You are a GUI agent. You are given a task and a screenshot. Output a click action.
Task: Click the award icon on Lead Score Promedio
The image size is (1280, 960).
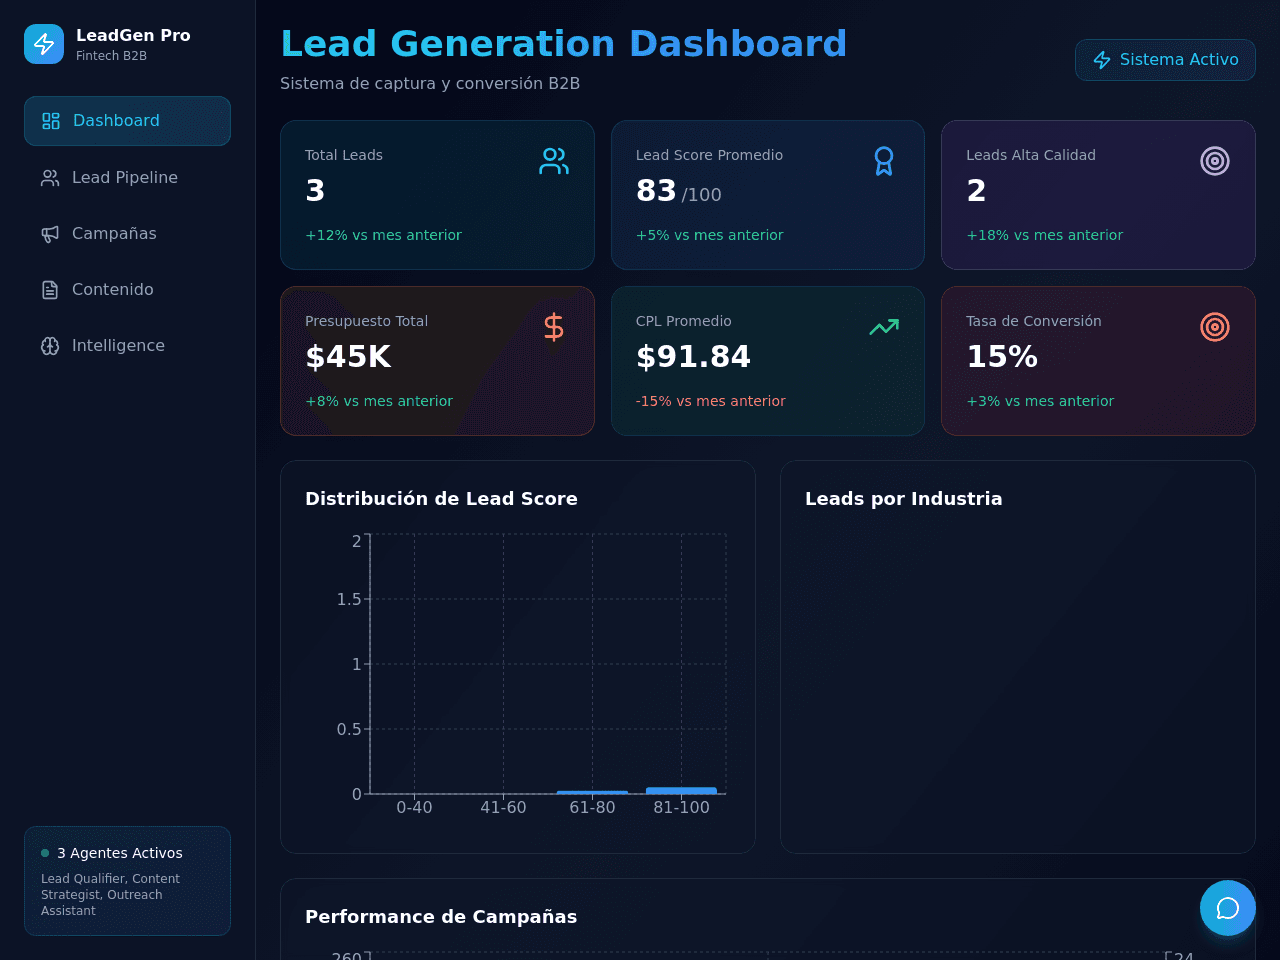tap(884, 161)
